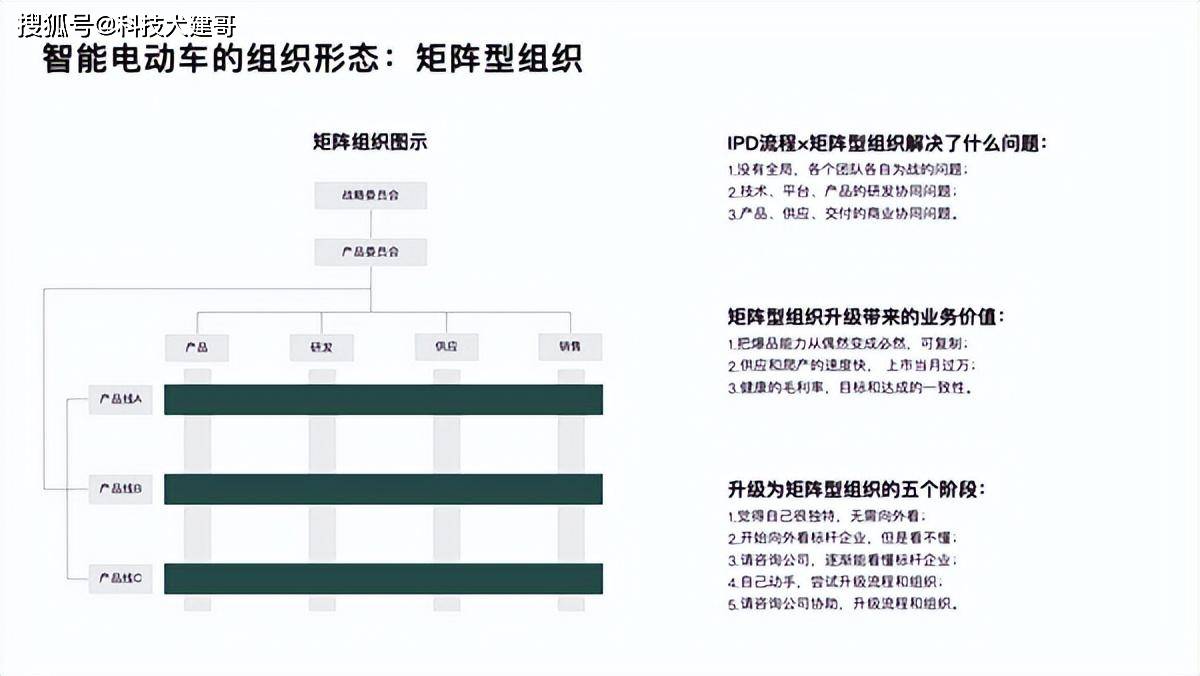The width and height of the screenshot is (1200, 676).
Task: Click the green bar for 产品线B
Action: point(383,489)
